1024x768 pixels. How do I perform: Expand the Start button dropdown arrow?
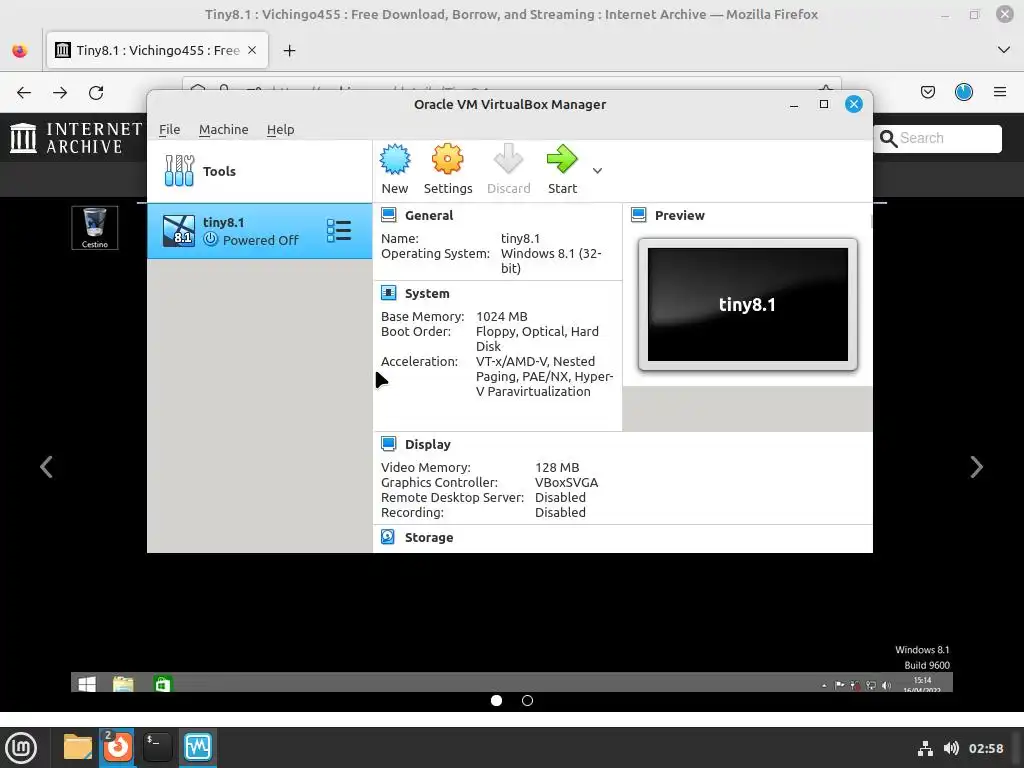pos(597,170)
